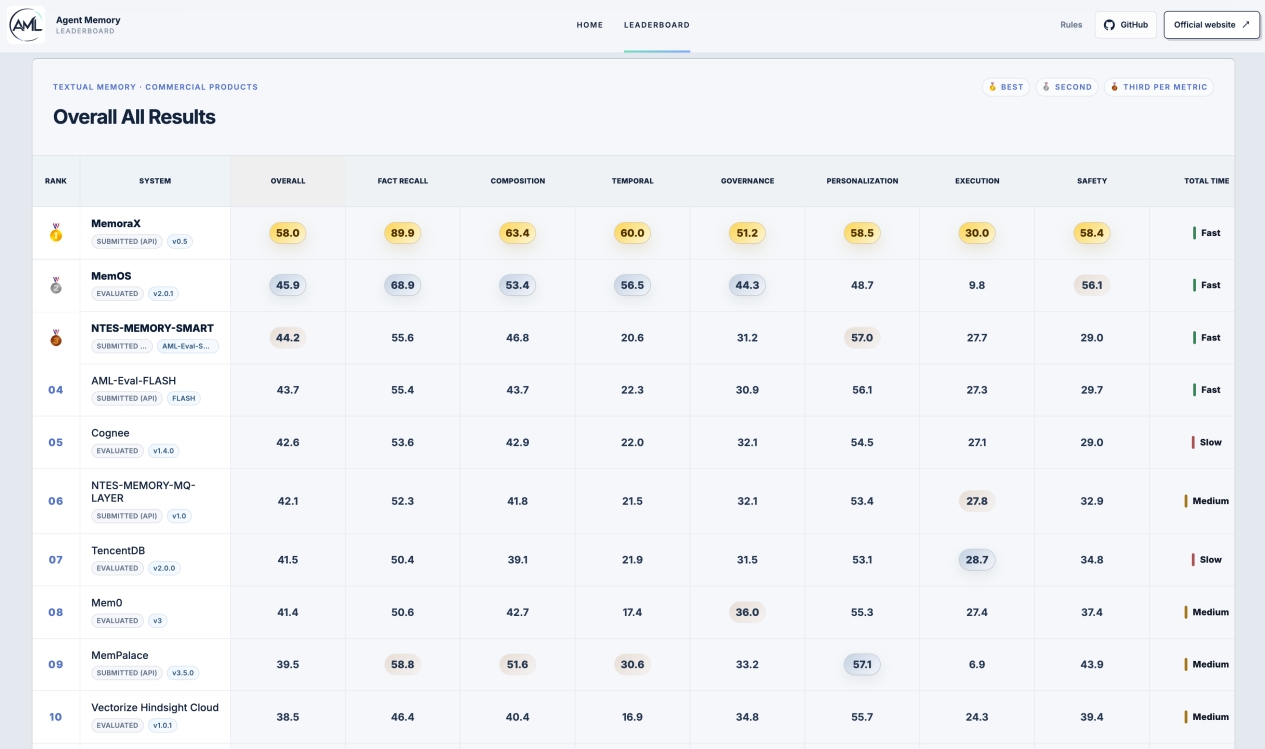Click MemPalace safety score 43.9
This screenshot has width=1265, height=749.
1092,664
